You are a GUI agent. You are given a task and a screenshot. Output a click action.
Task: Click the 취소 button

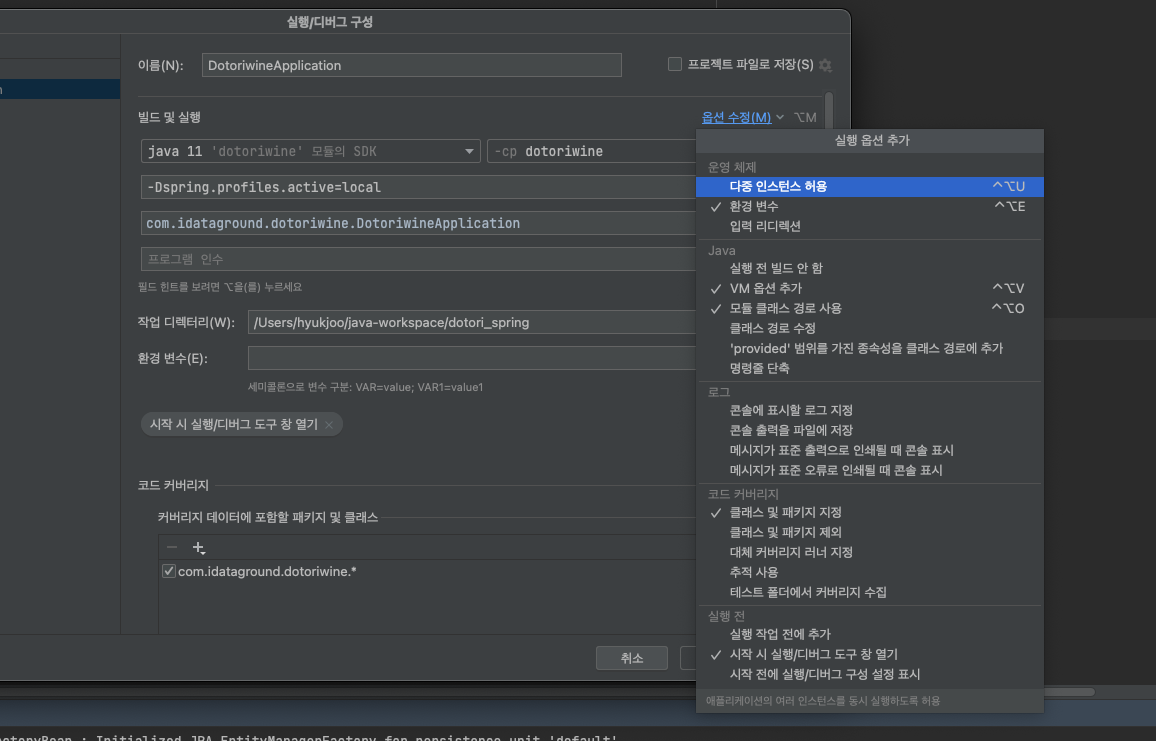631,657
